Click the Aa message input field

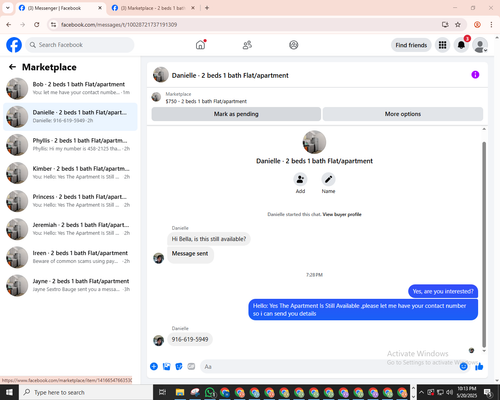tap(327, 366)
